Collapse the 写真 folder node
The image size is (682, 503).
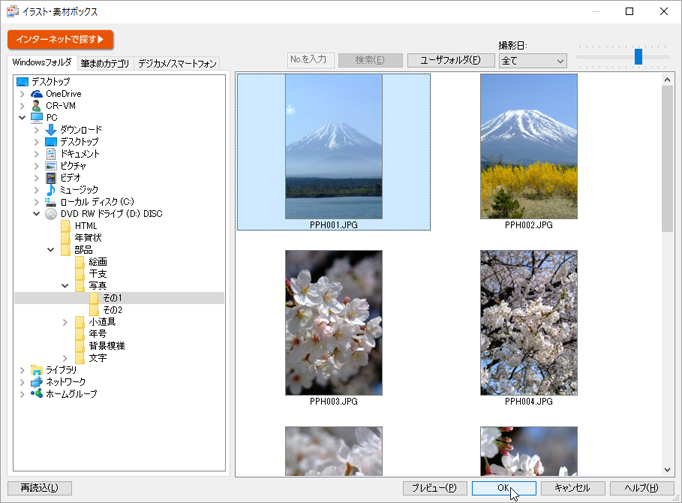point(66,286)
